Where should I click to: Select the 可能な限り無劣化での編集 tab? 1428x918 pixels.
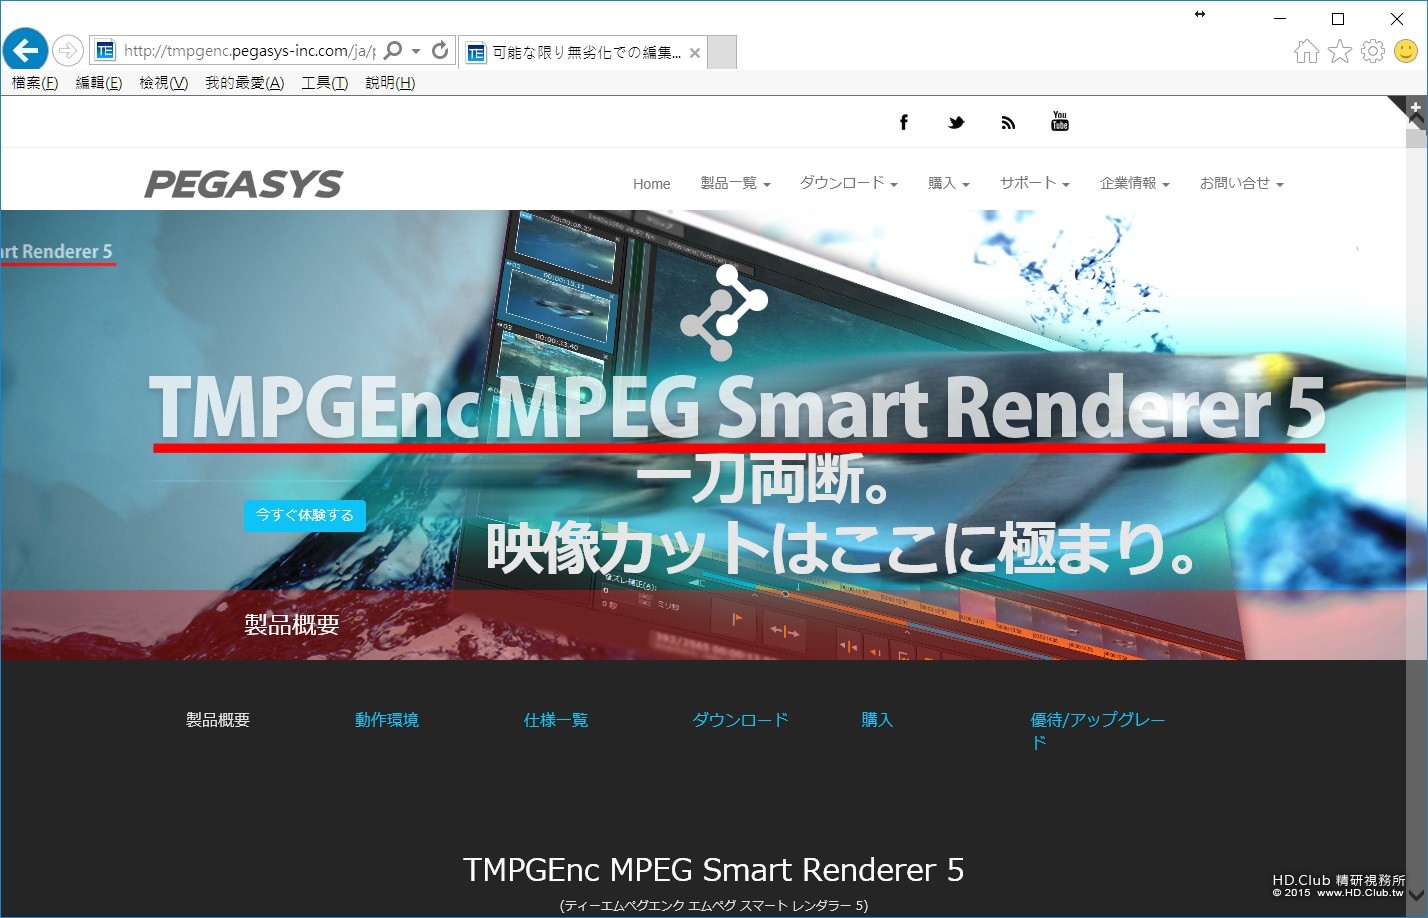click(x=584, y=52)
